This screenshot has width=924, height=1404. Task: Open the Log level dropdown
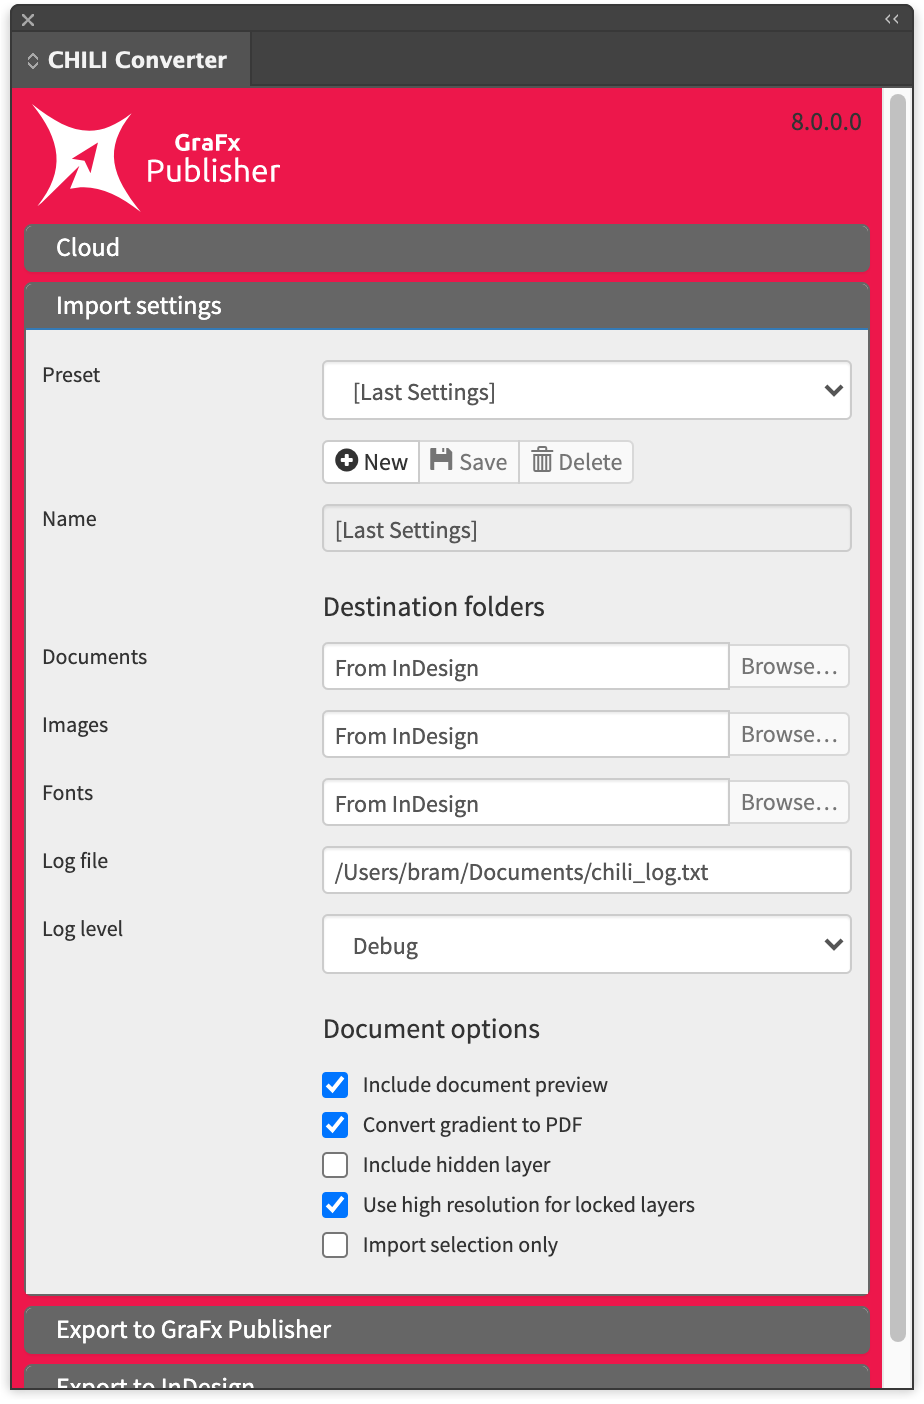587,945
